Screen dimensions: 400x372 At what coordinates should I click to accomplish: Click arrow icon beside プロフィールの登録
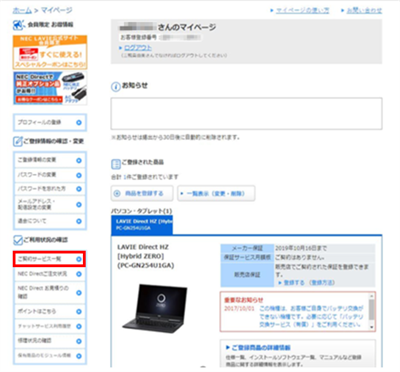pos(79,122)
